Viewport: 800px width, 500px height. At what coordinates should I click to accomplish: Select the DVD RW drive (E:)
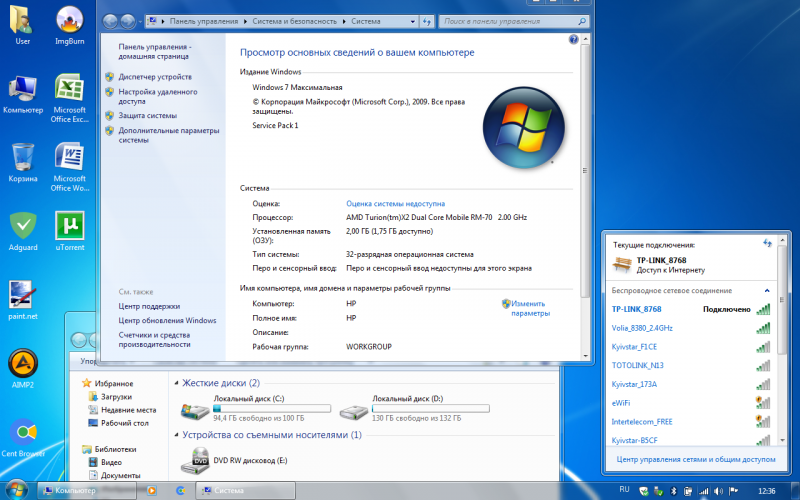(x=234, y=460)
